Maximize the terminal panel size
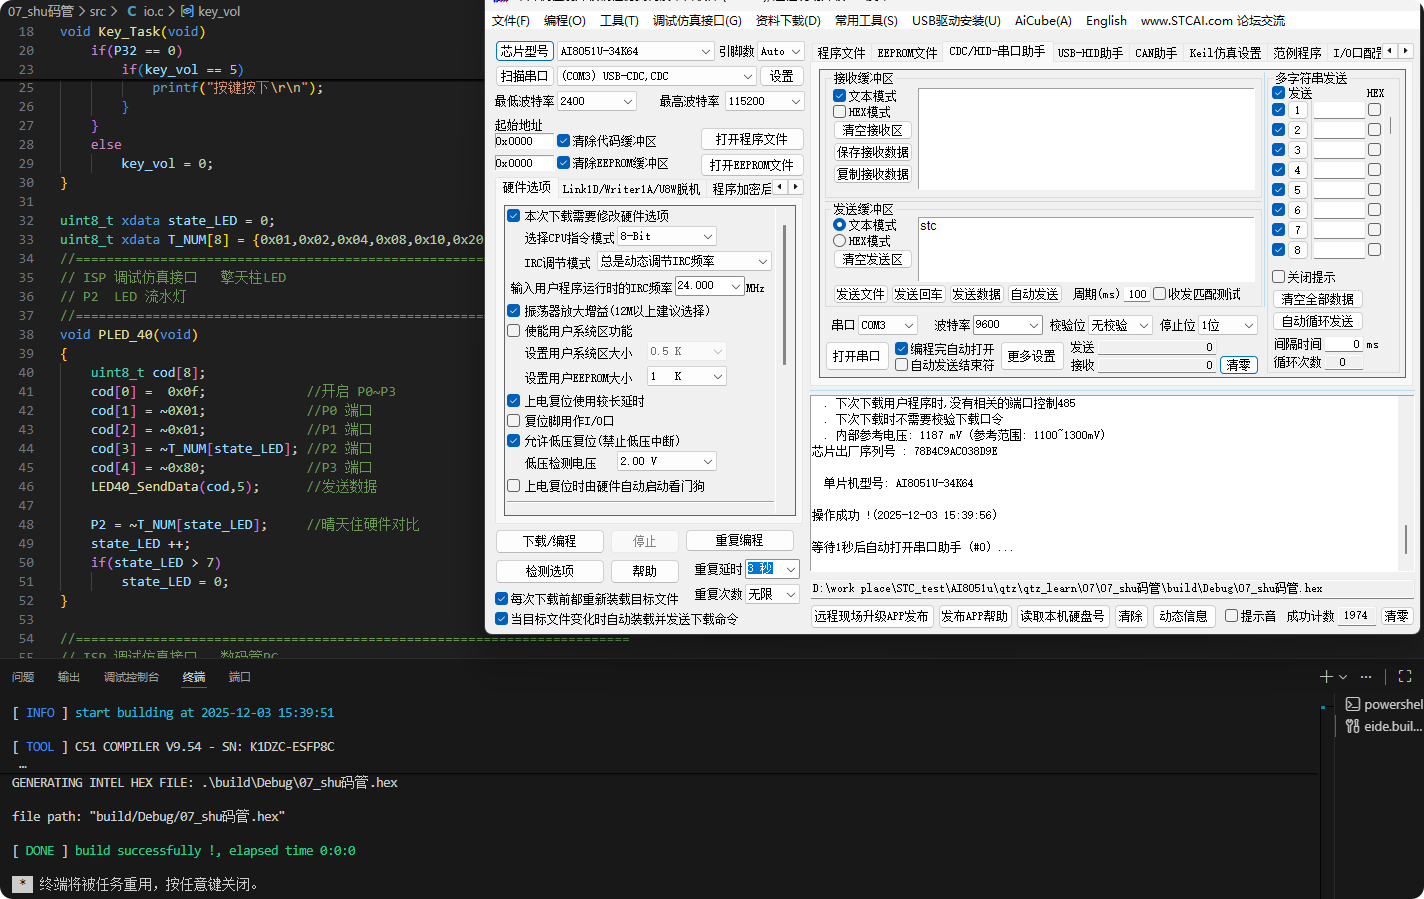Viewport: 1424px width, 899px height. (1404, 677)
